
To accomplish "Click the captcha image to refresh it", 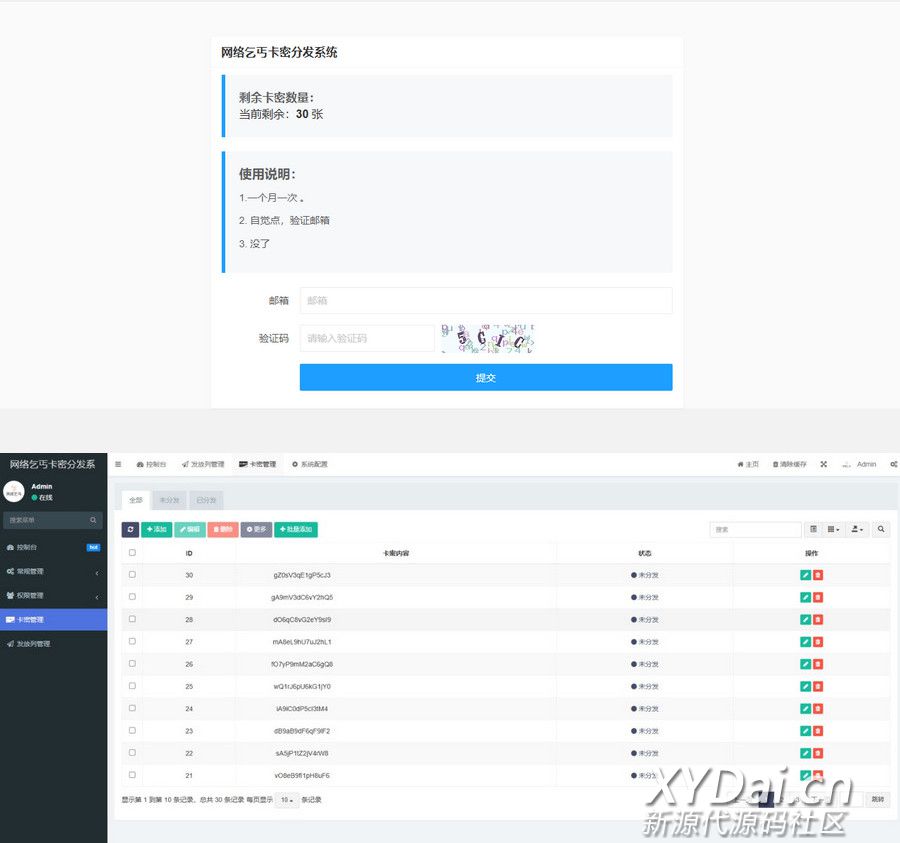I will pos(488,338).
